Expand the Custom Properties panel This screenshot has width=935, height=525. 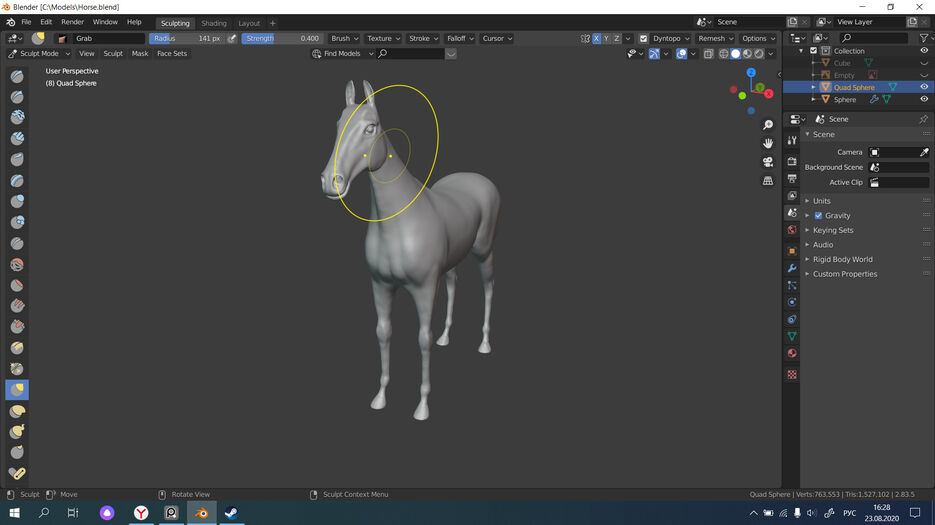tap(844, 274)
